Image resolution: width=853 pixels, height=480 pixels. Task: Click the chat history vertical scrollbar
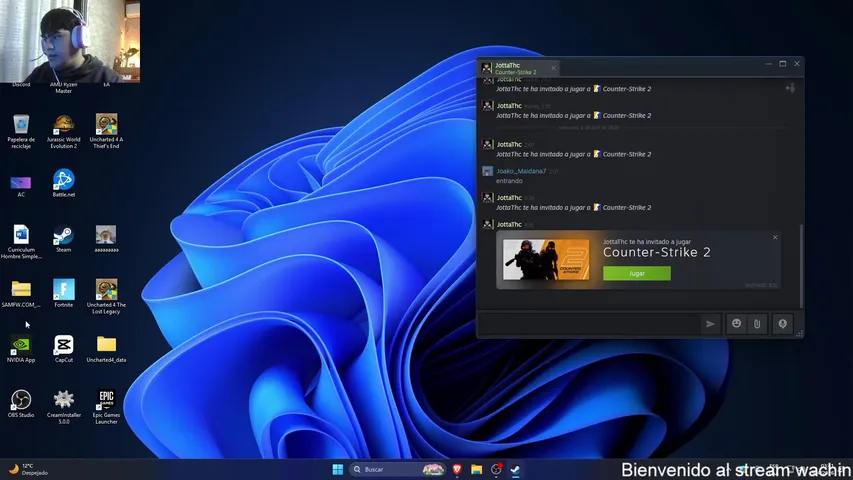801,266
